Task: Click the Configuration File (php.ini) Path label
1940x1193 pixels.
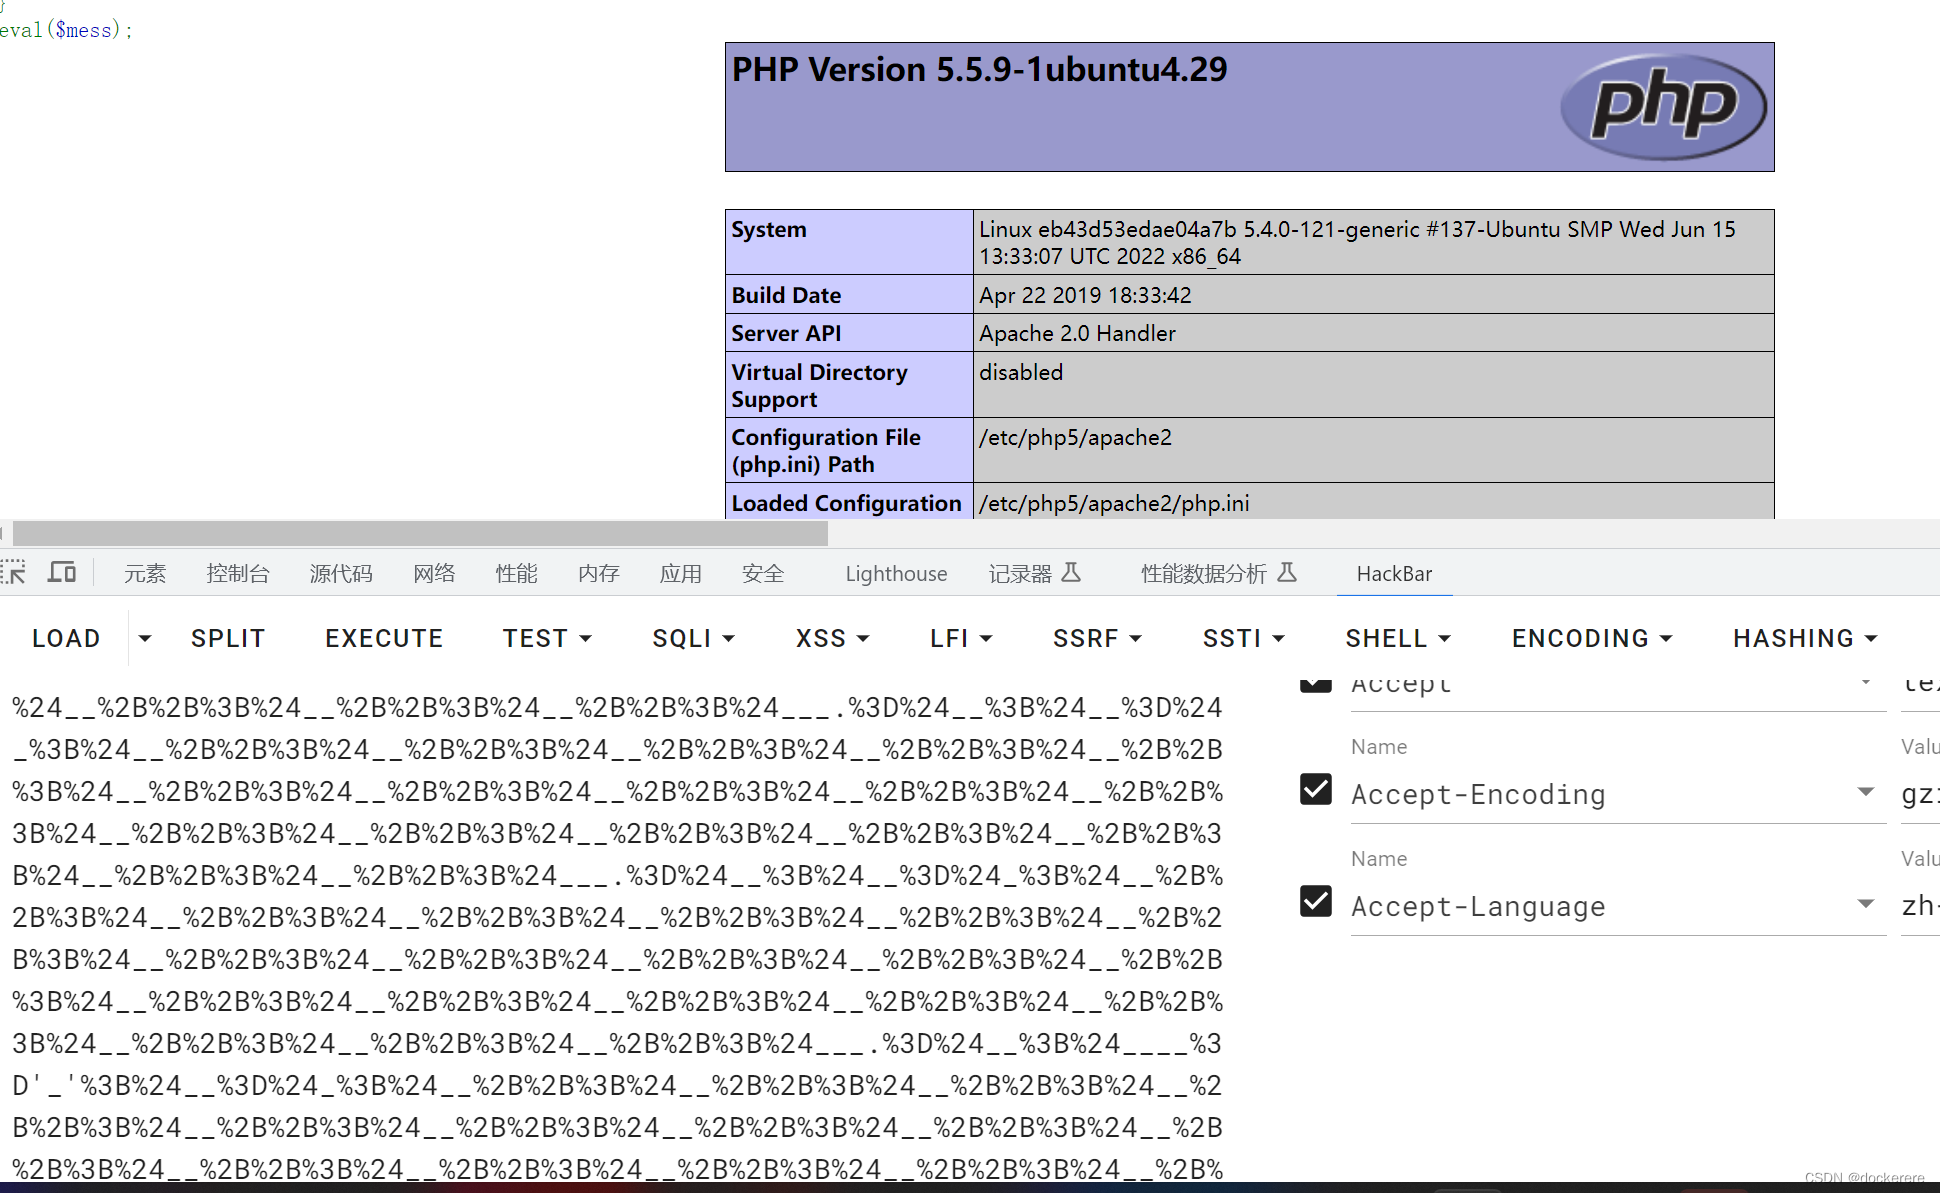Action: point(826,450)
